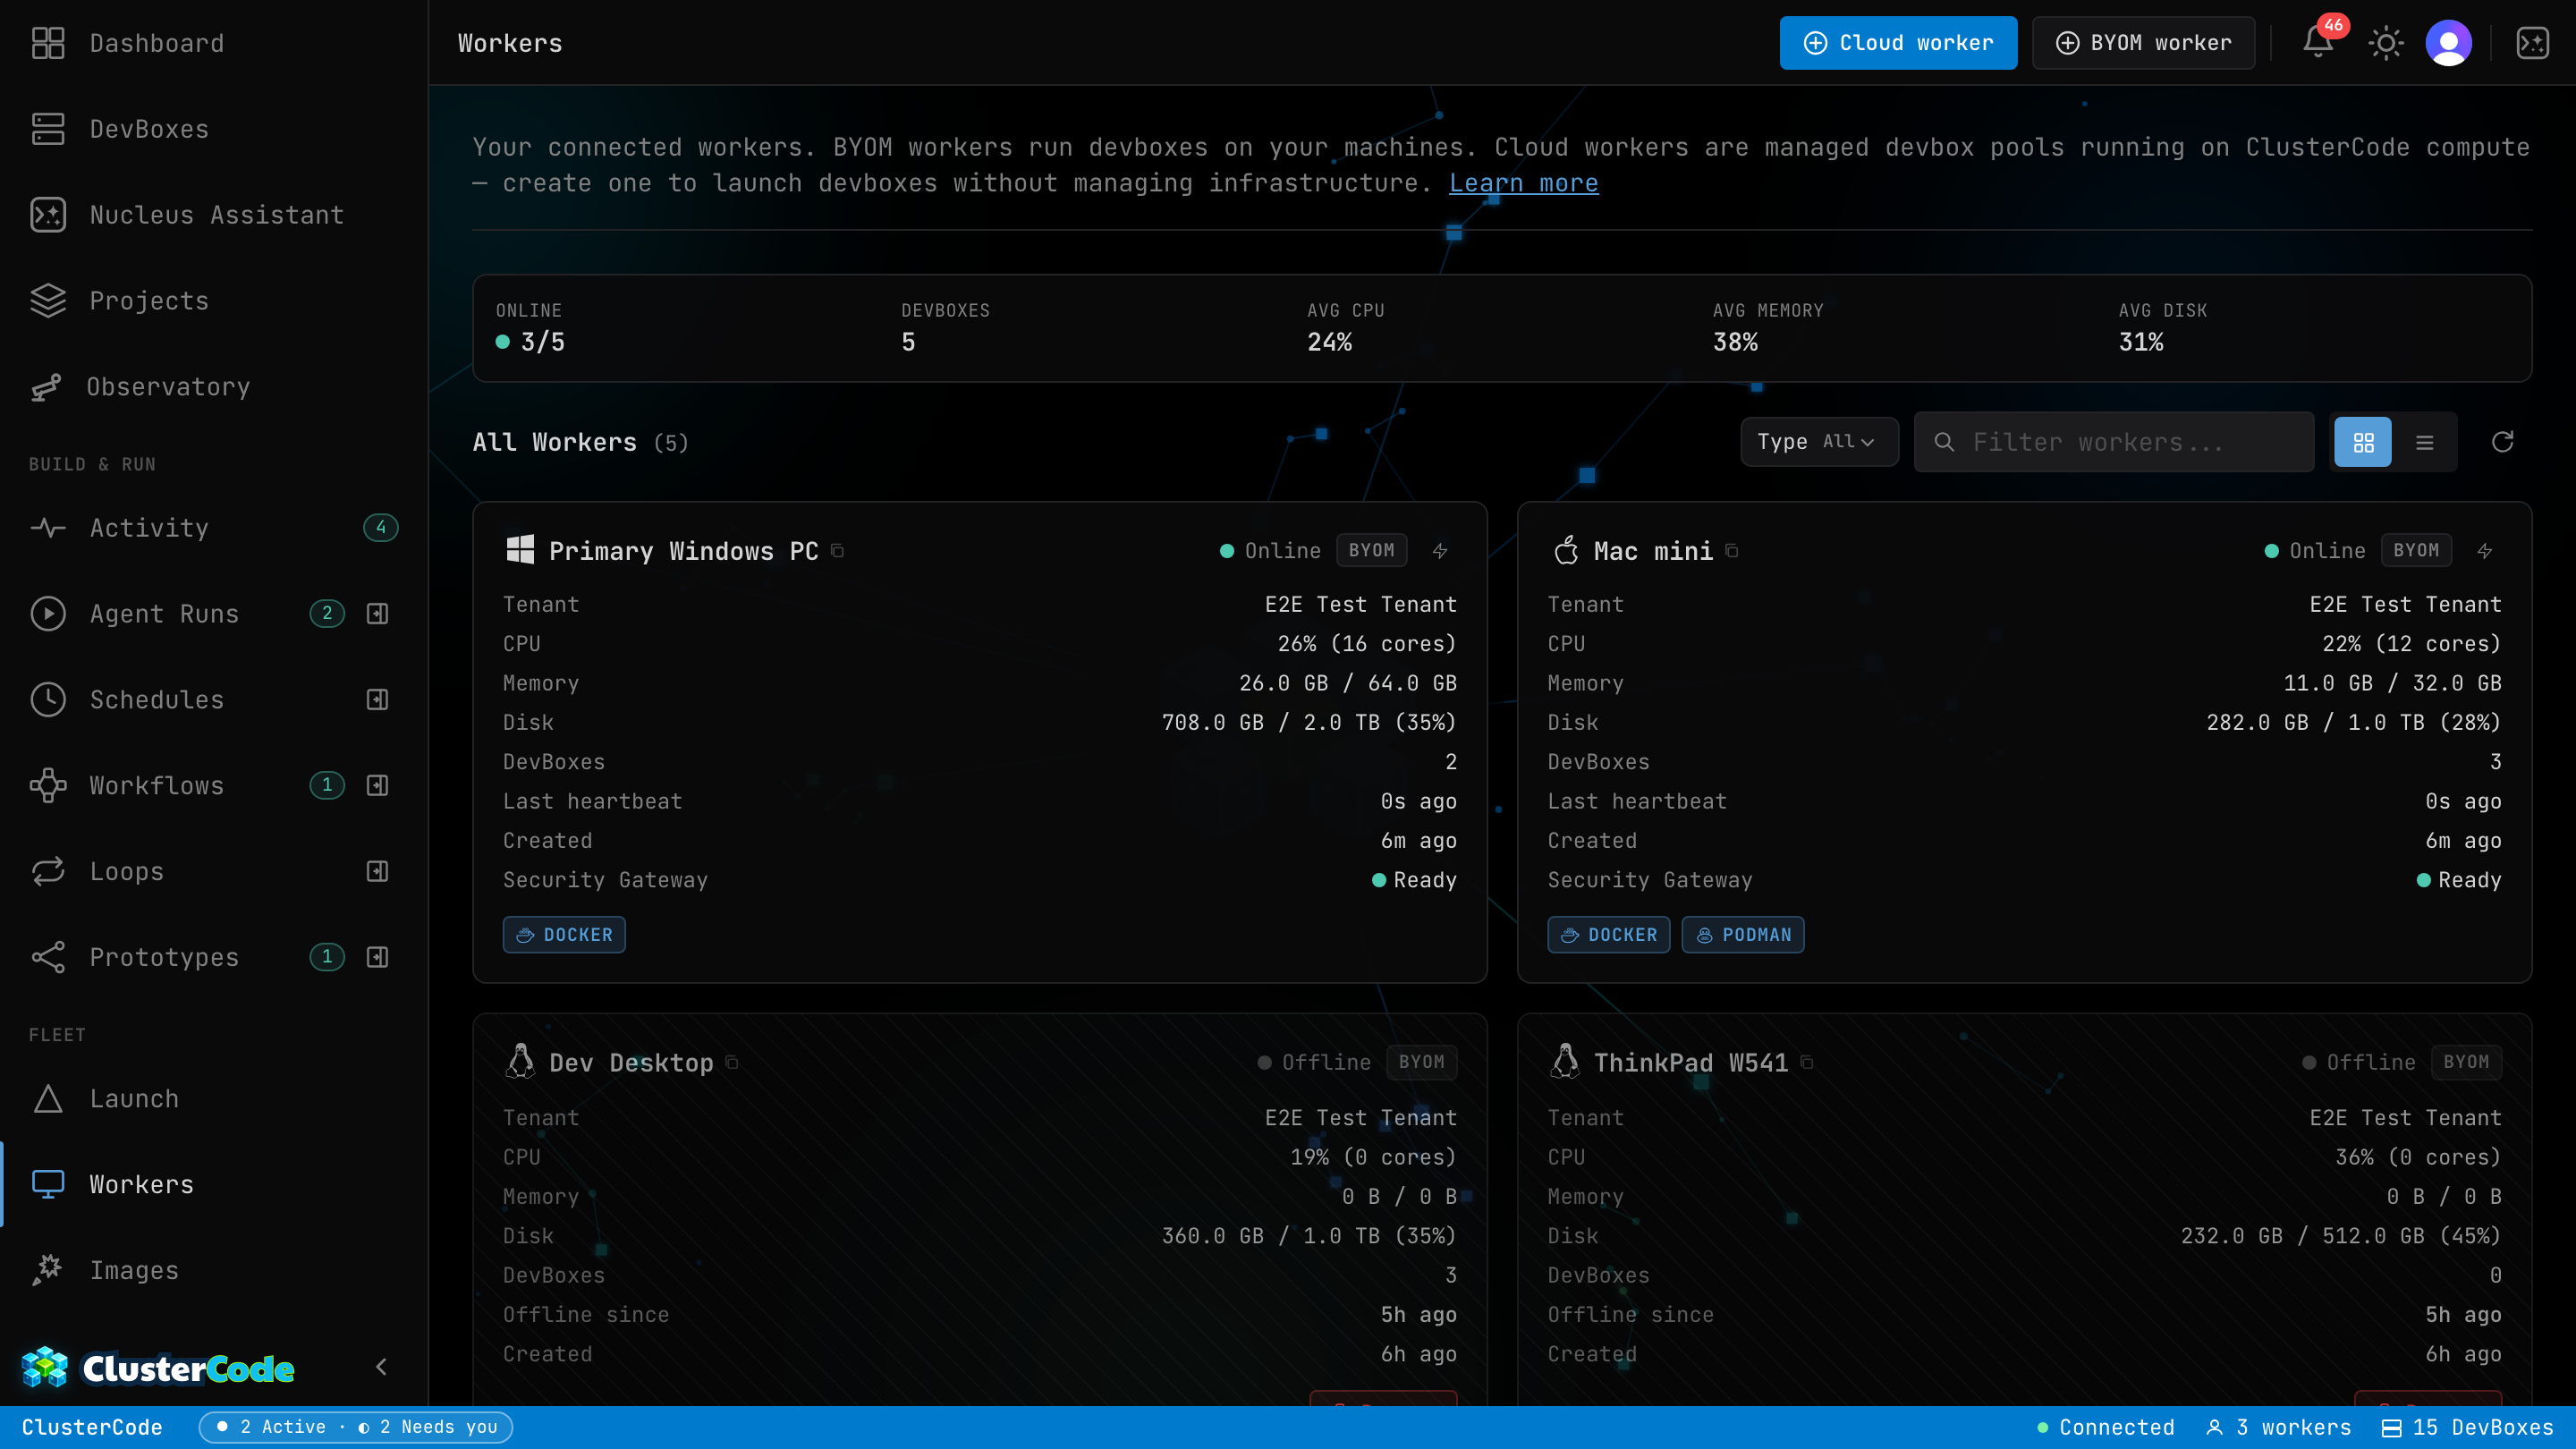The height and width of the screenshot is (1449, 2576).
Task: Open the Dashboard page
Action: click(x=214, y=43)
